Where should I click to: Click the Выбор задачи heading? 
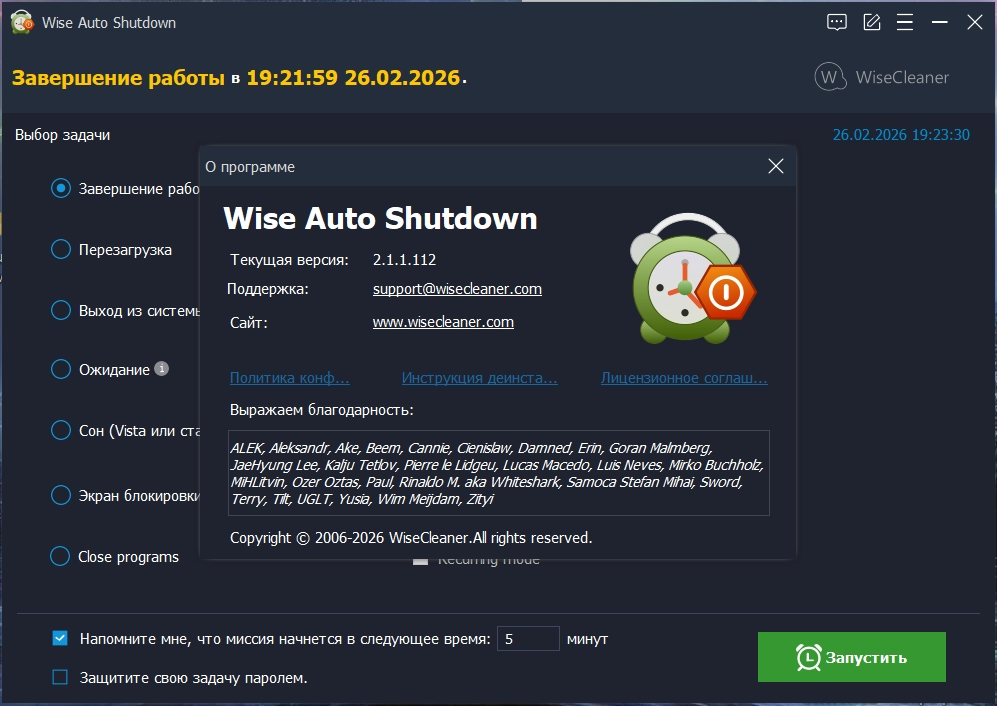click(x=62, y=135)
